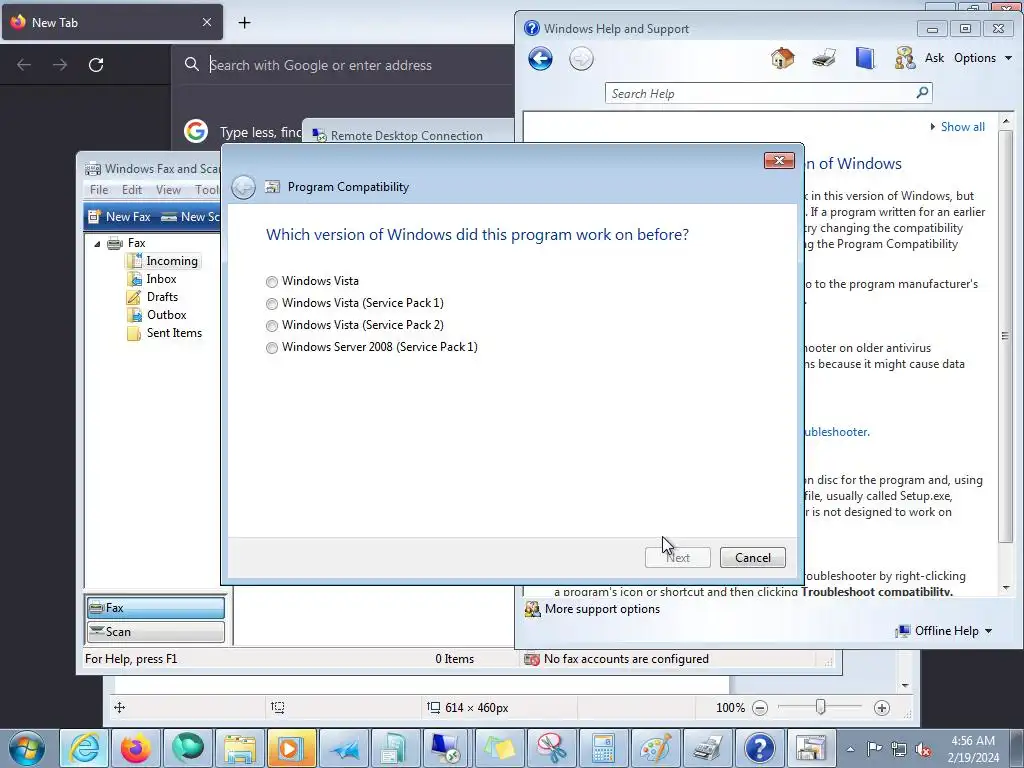The image size is (1024, 768).
Task: Select the Windows Vista radio button
Action: pyautogui.click(x=272, y=281)
